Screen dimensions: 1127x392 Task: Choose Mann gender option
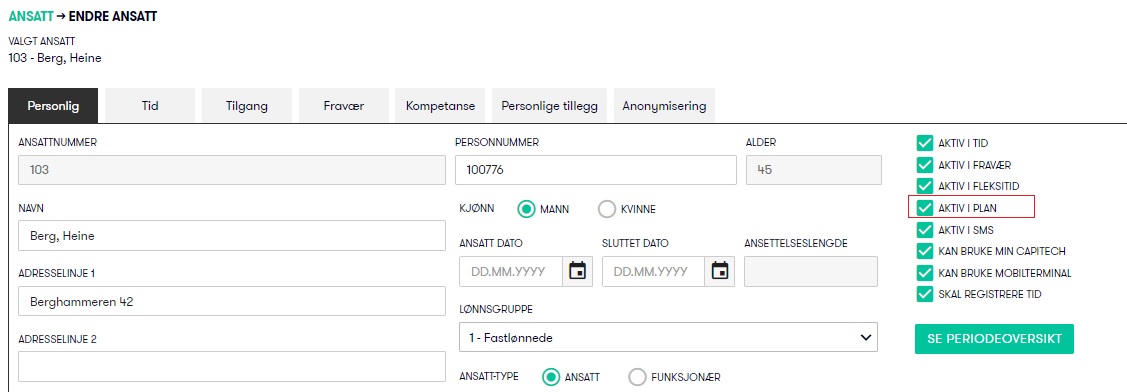(527, 209)
